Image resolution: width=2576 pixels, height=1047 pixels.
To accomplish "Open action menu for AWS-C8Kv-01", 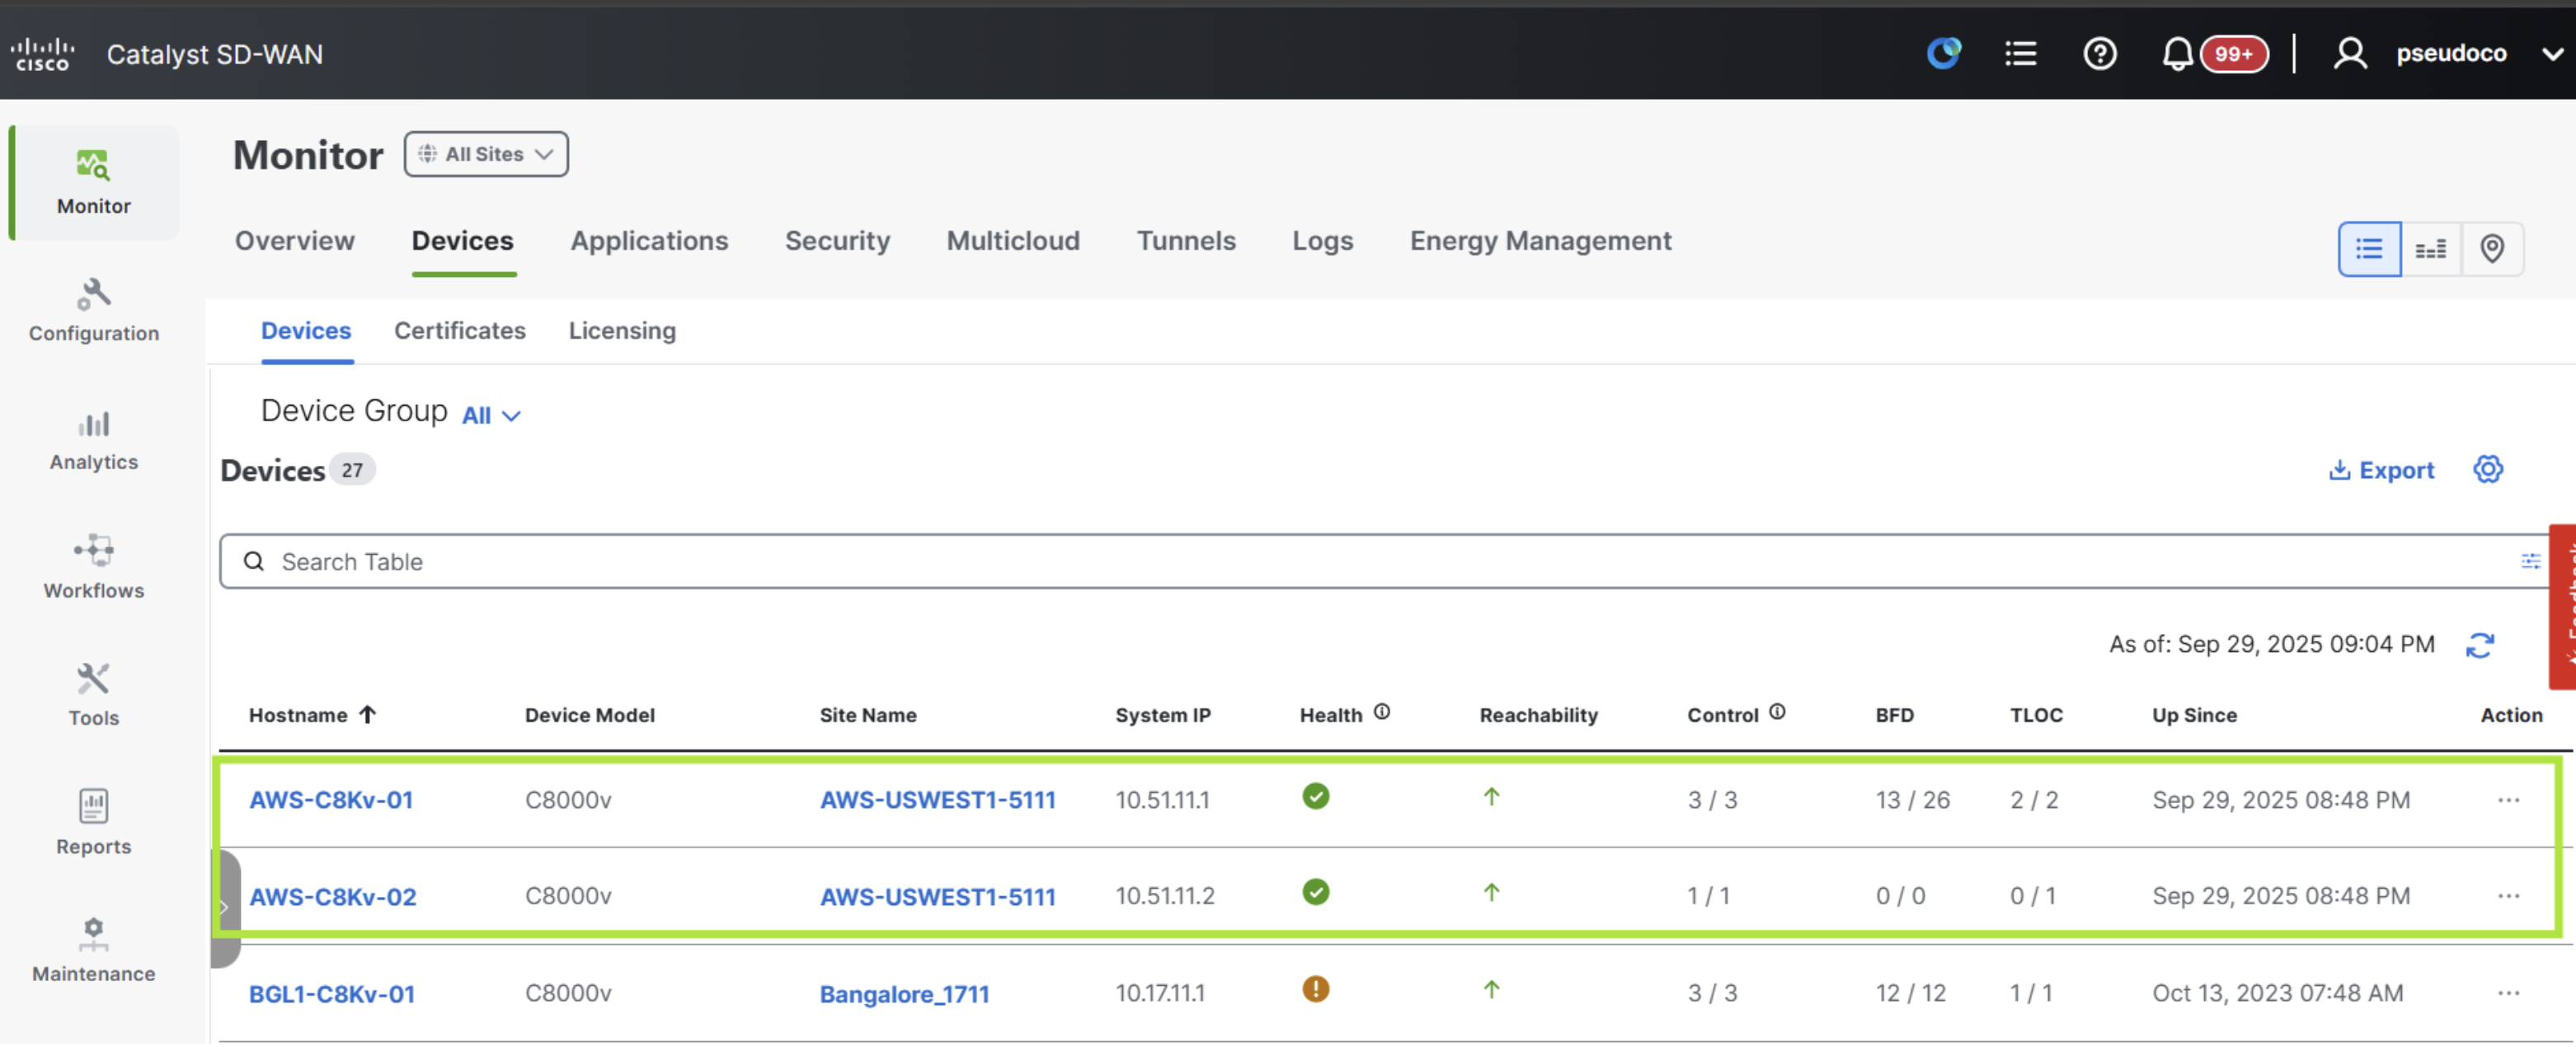I will [2508, 801].
